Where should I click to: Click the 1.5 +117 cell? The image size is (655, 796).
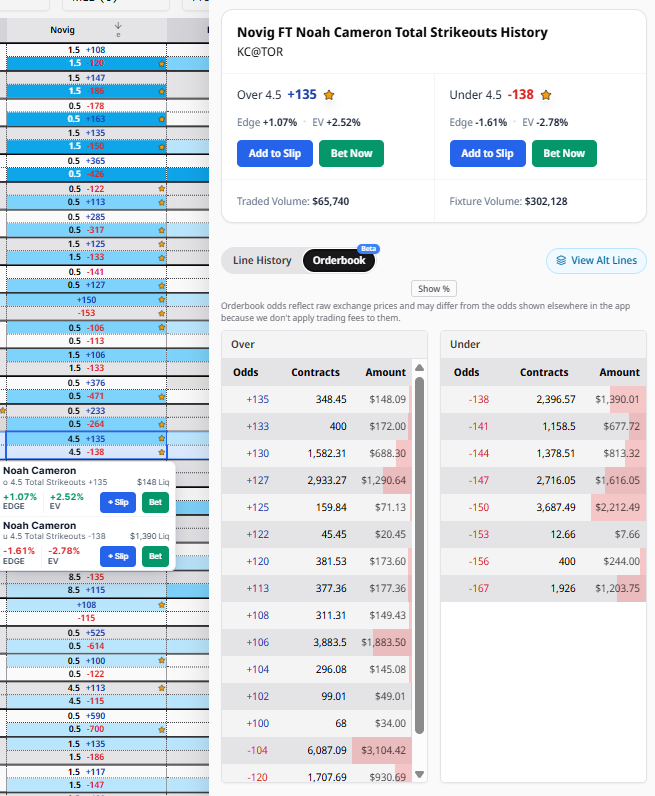(86, 772)
